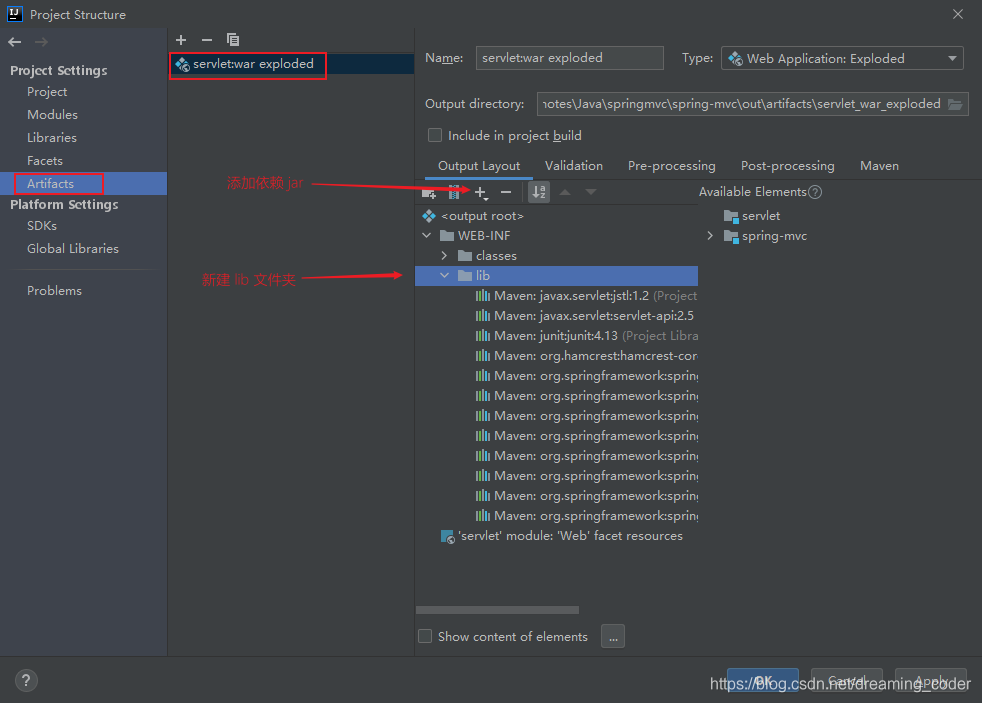Click Remove minus icon in layout toolbar
This screenshot has width=982, height=703.
pos(506,192)
